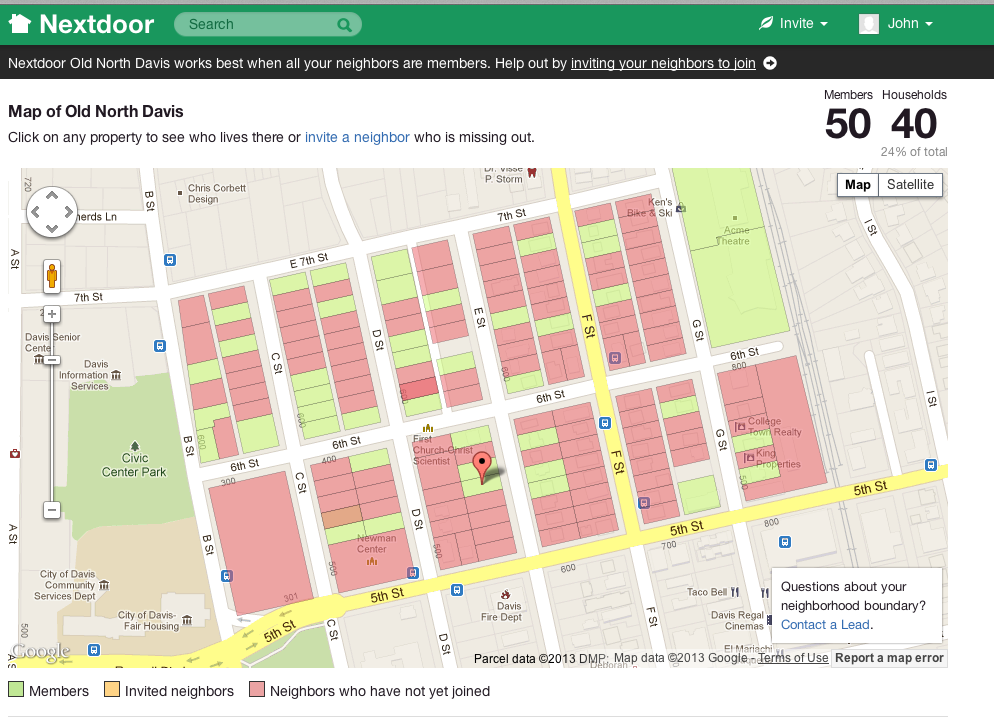
Task: Pan the map down with the pan control
Action: (x=52, y=228)
